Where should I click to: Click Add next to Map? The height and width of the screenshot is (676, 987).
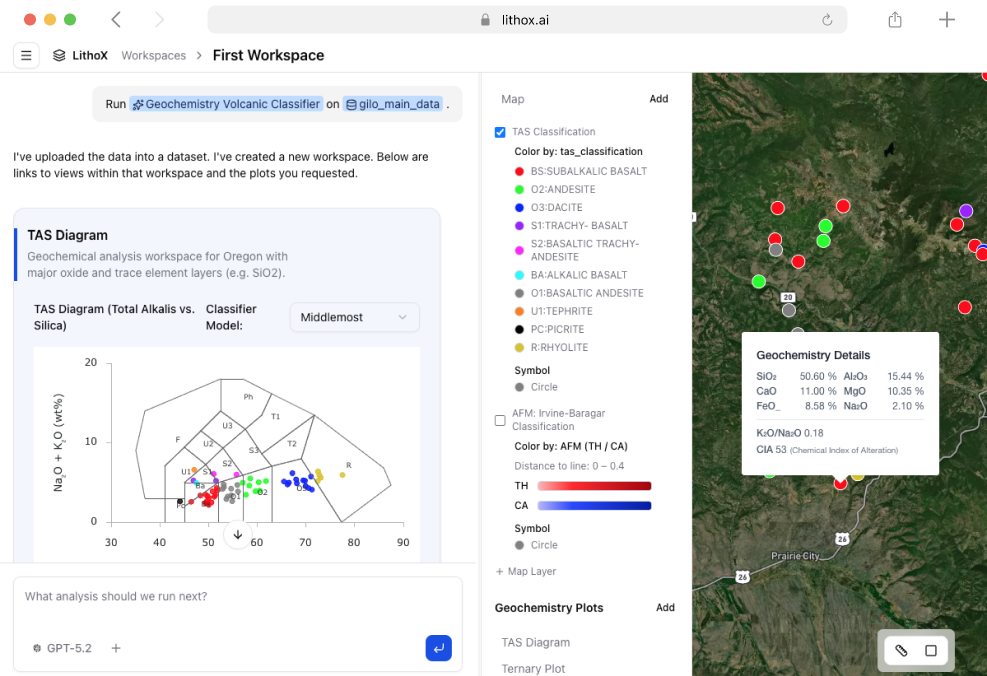click(658, 99)
